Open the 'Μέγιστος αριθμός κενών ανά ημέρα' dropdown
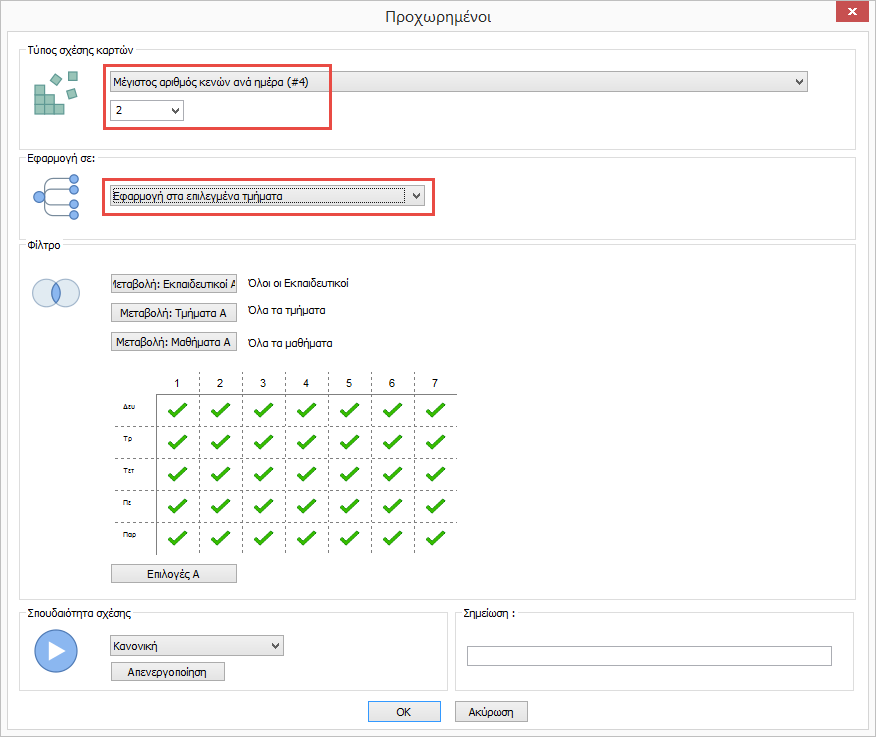This screenshot has height=737, width=876. [x=457, y=82]
